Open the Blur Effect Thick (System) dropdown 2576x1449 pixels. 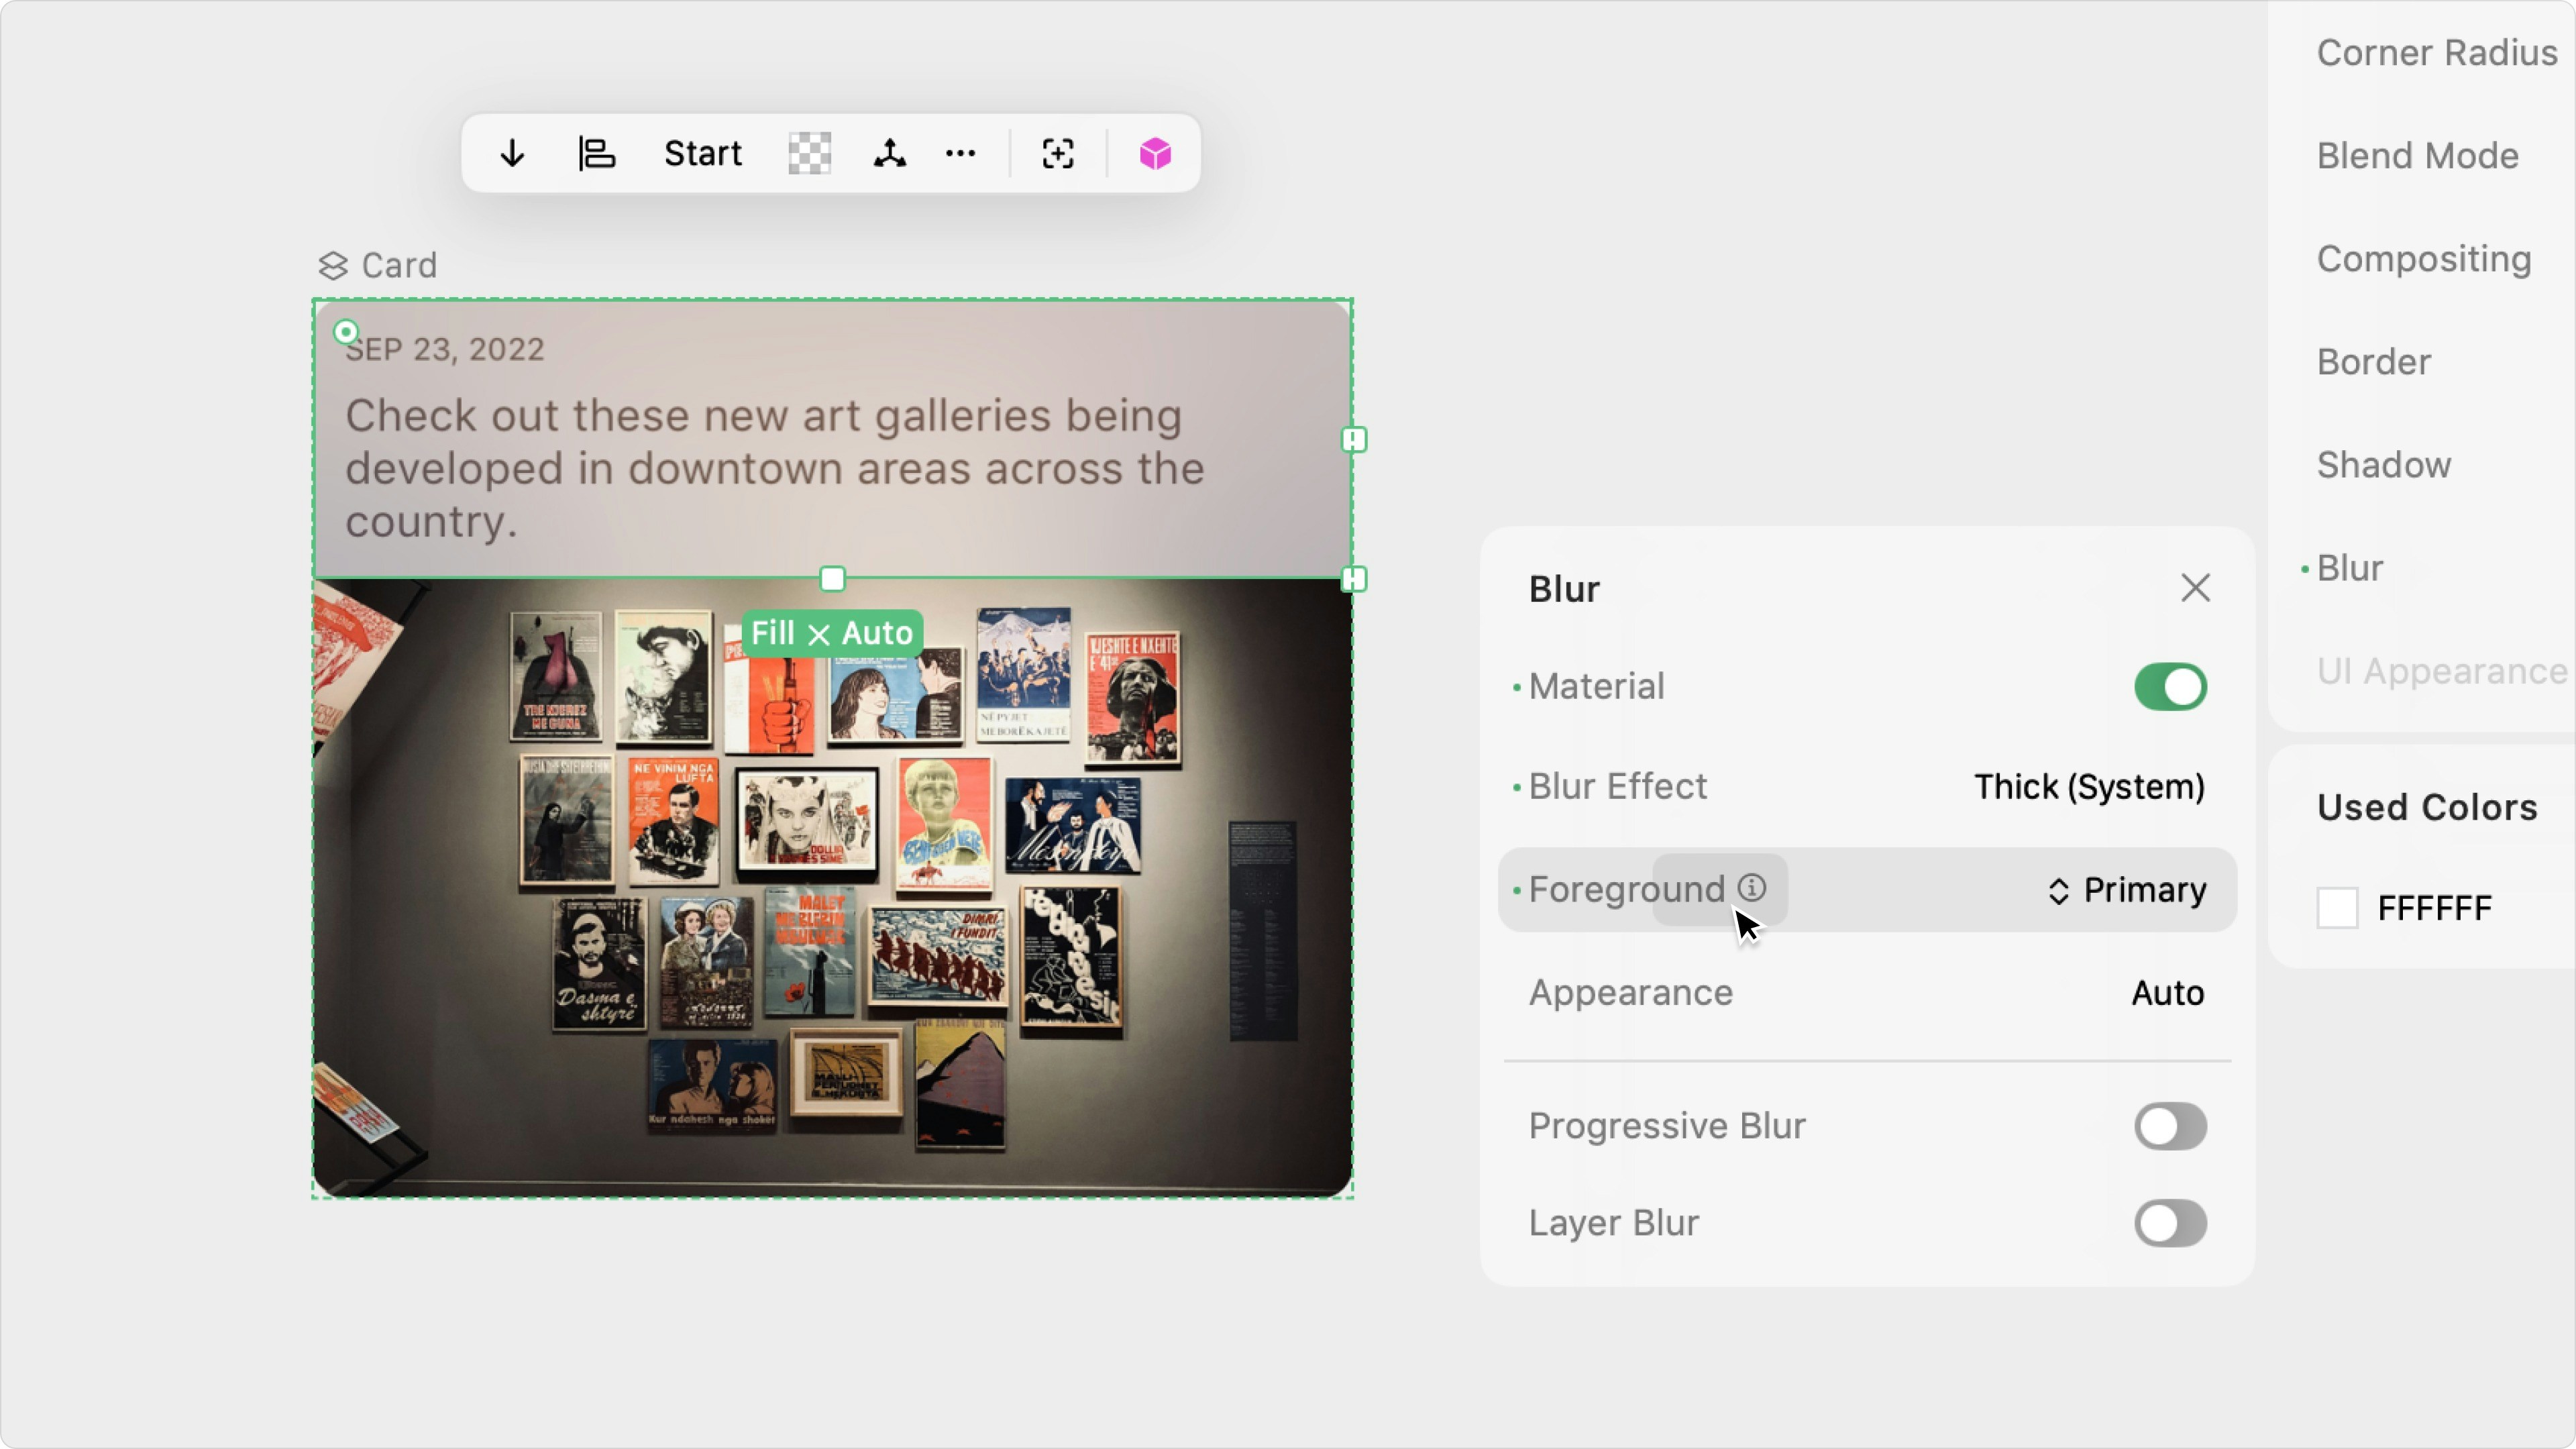(x=2088, y=787)
